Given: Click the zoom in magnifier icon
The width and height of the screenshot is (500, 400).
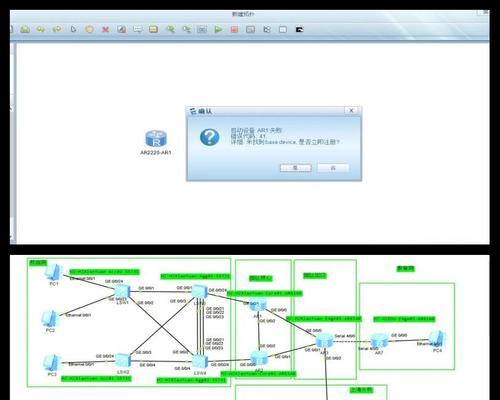Looking at the screenshot, I should (170, 29).
